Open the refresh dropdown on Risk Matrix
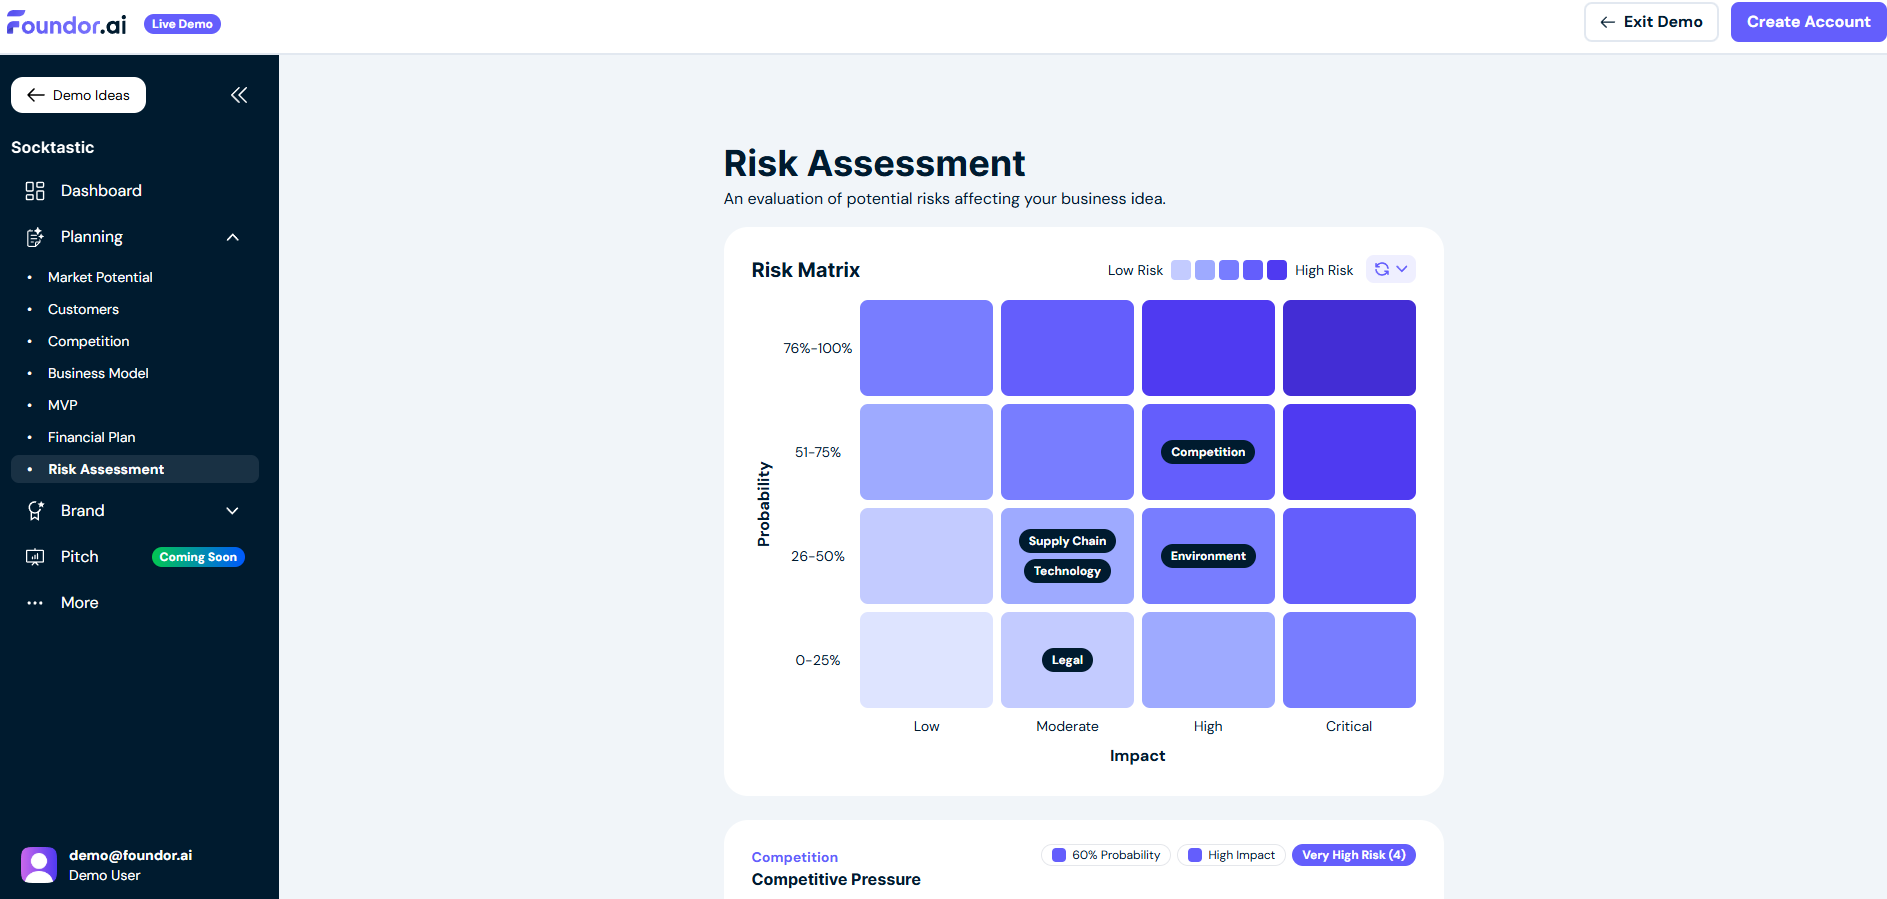Screen dimensions: 1887x899 [1391, 269]
